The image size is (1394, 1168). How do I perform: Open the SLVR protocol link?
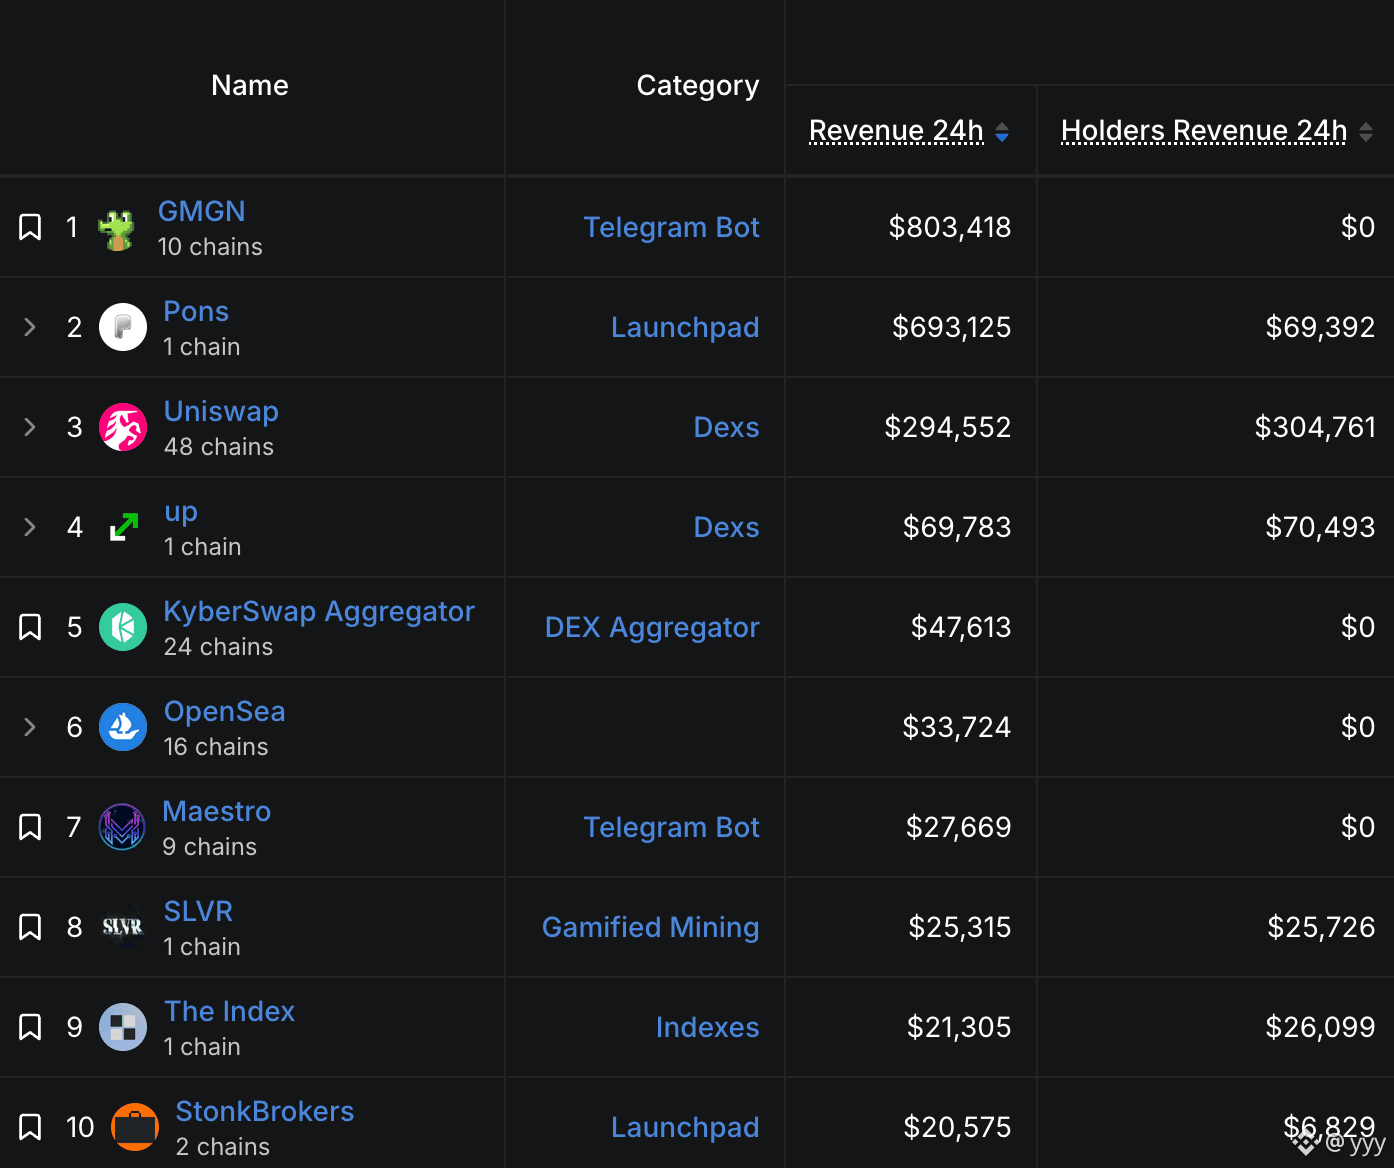pos(198,911)
